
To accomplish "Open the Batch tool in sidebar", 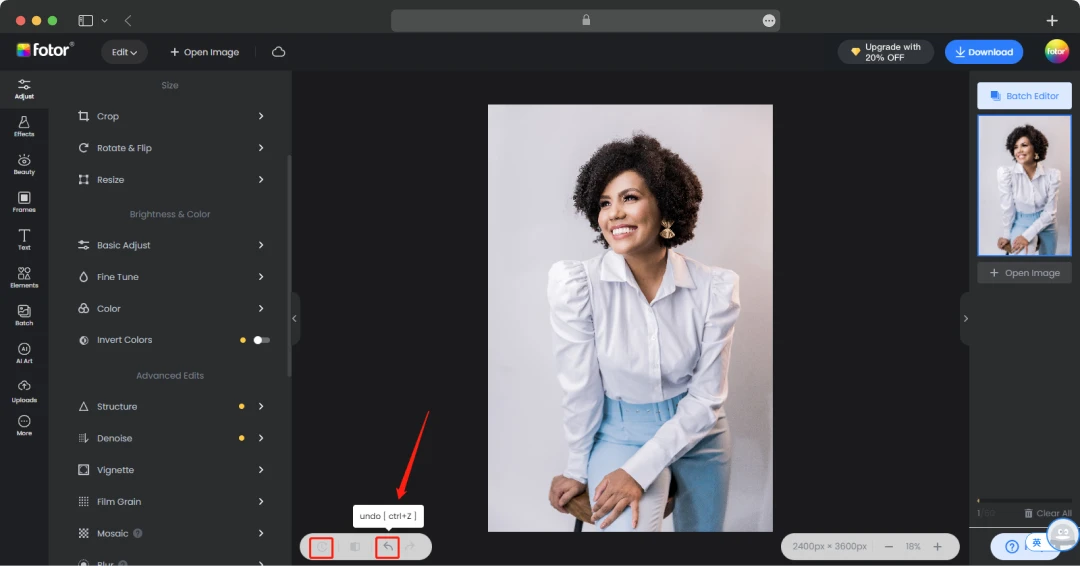I will point(24,315).
